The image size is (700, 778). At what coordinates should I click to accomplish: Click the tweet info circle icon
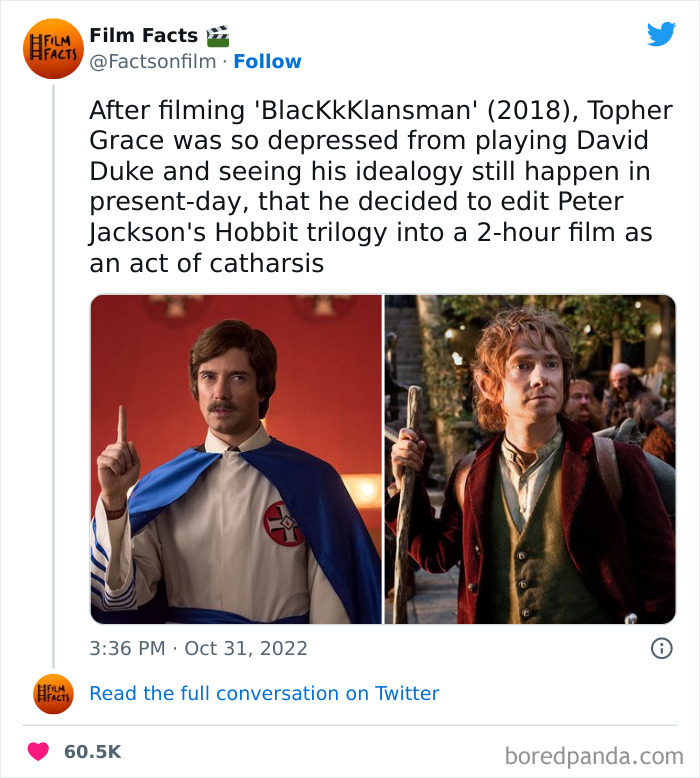click(661, 648)
